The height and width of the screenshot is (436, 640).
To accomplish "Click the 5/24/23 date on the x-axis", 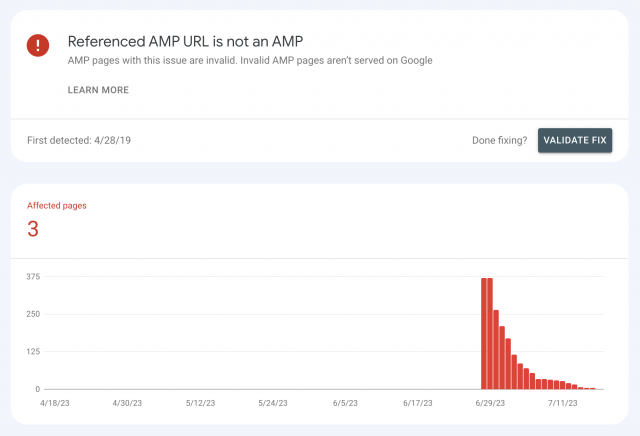I will coord(273,404).
